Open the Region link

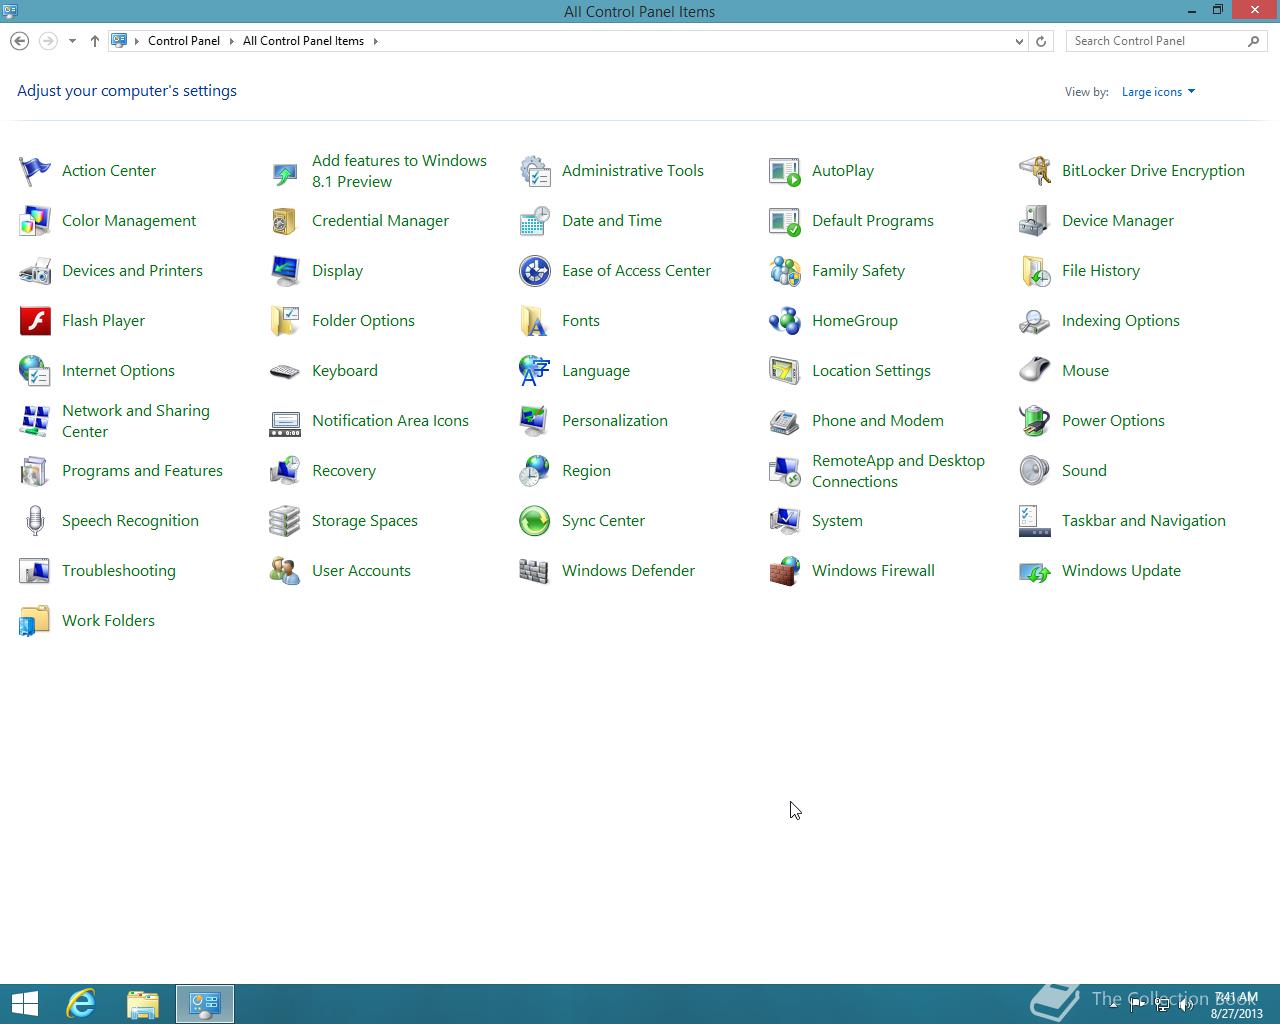click(x=586, y=471)
